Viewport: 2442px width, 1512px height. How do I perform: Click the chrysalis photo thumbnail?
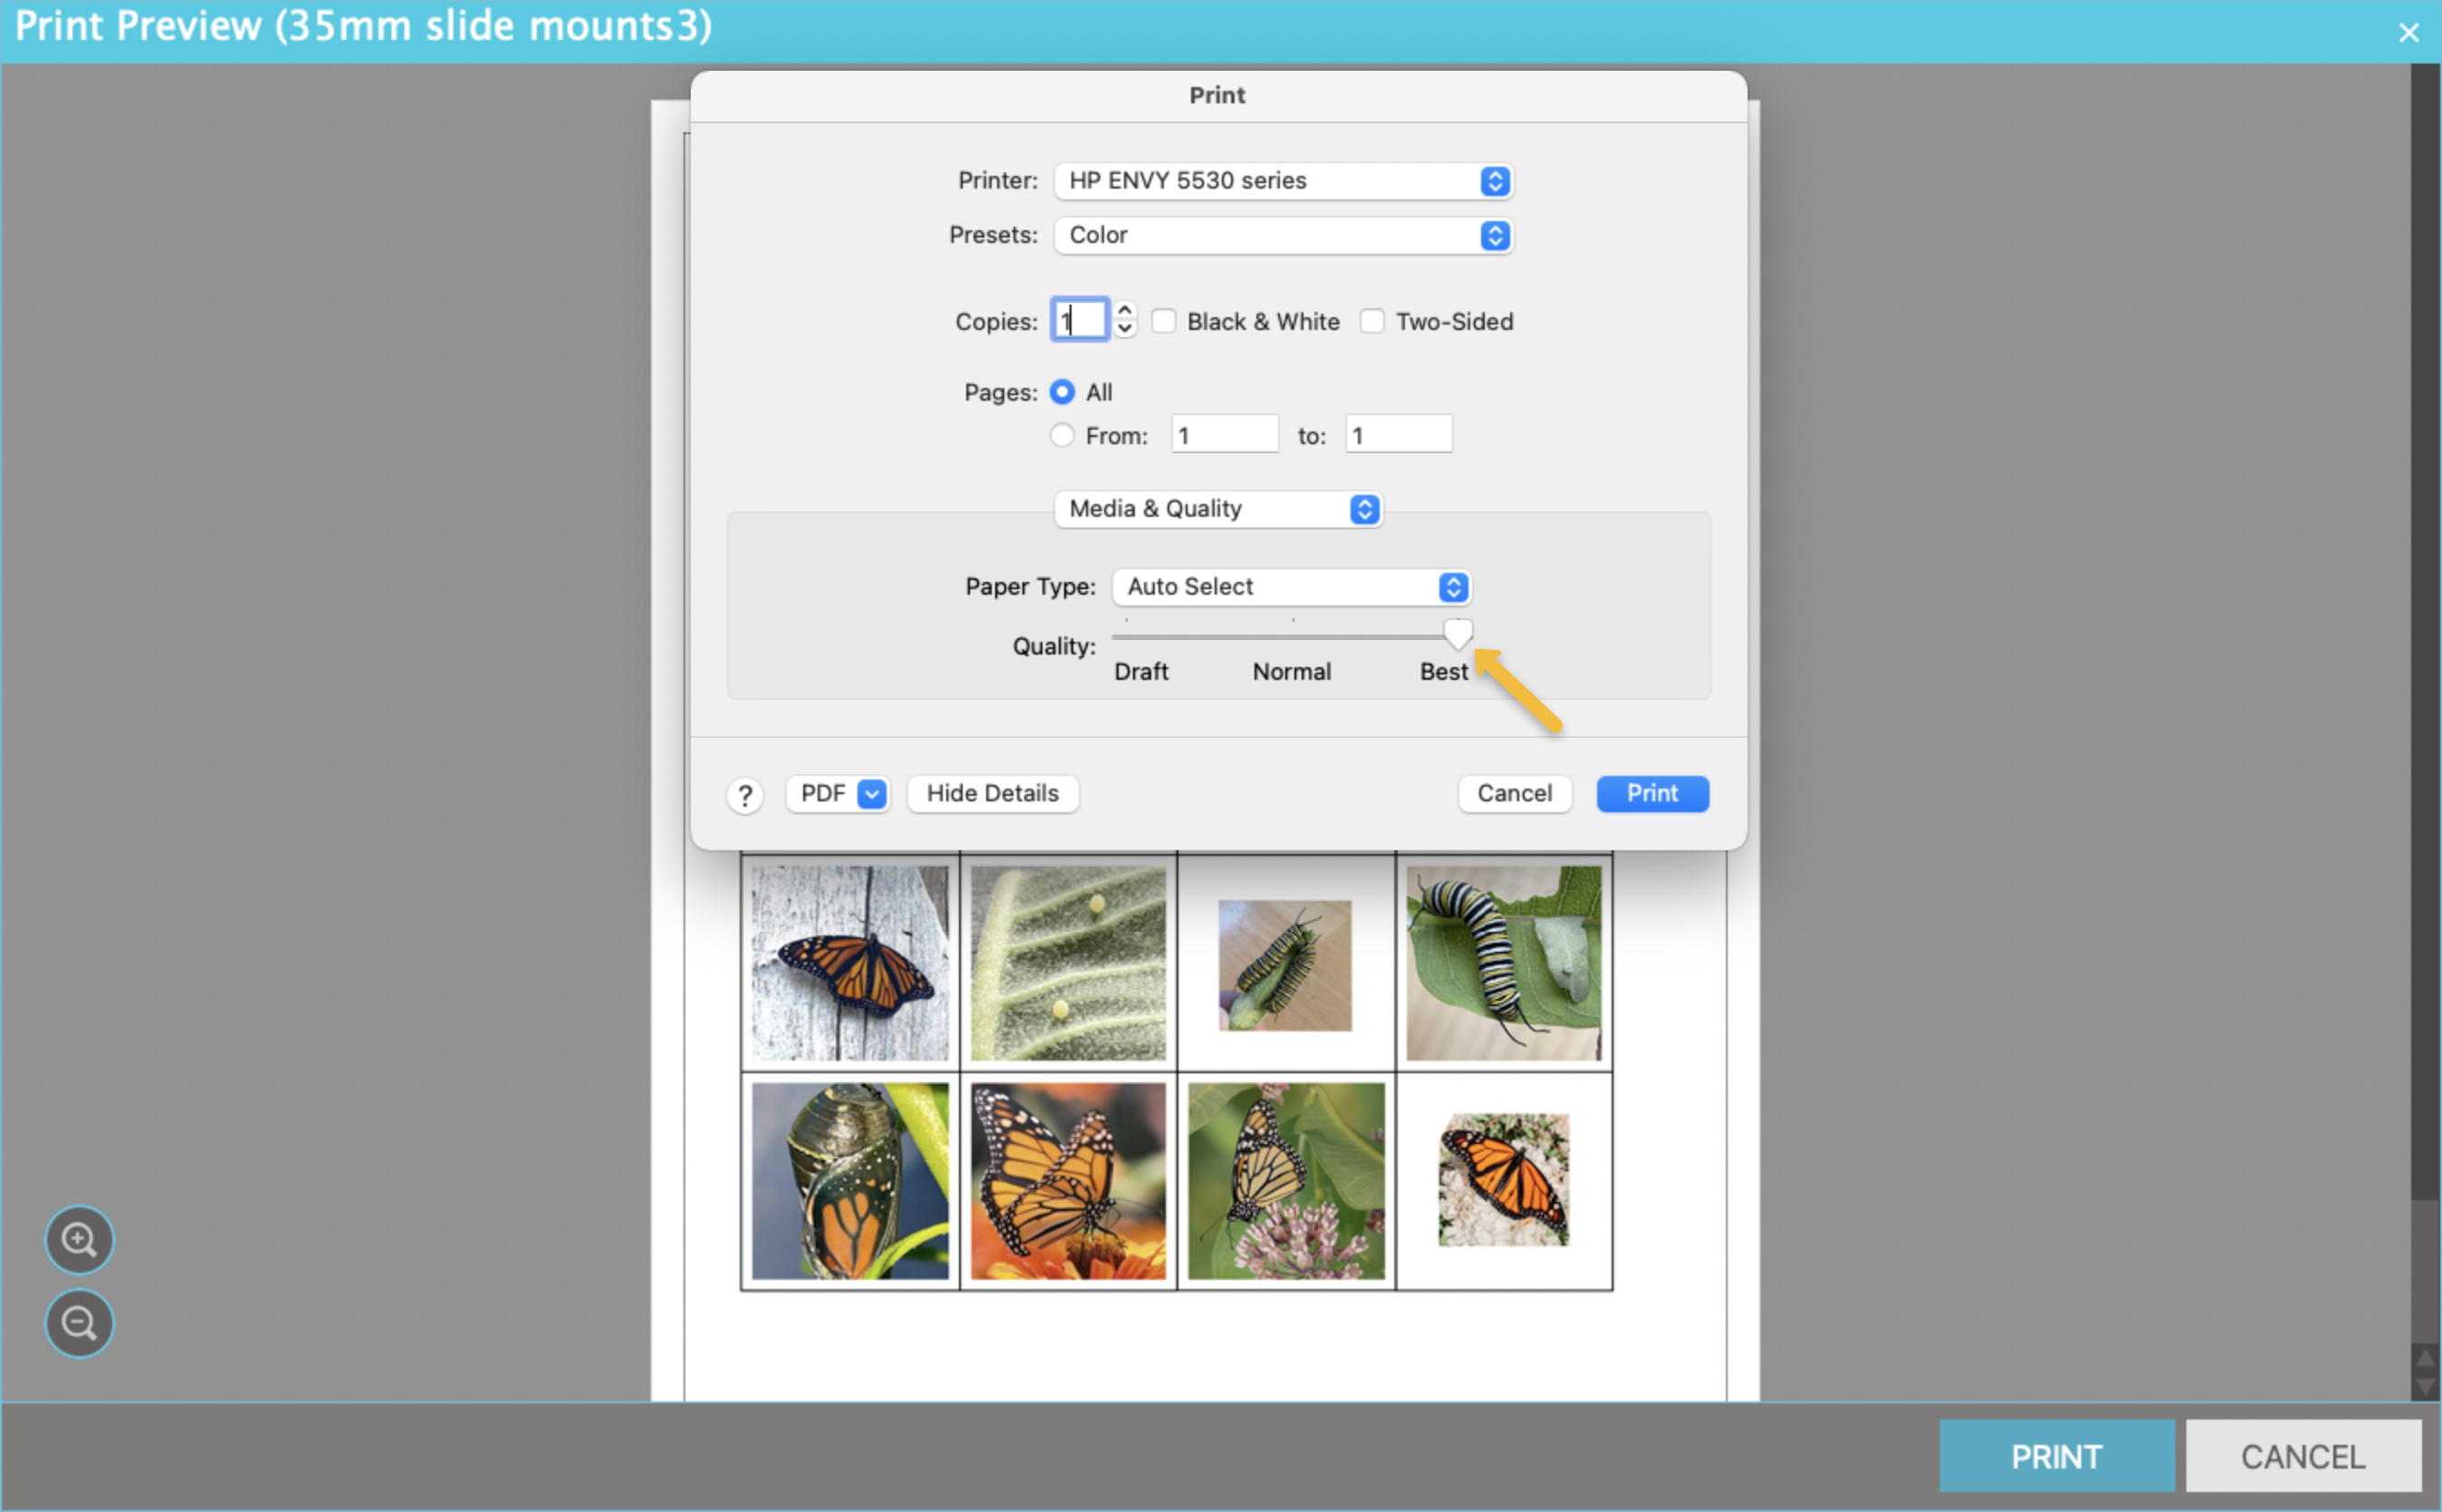[850, 1180]
